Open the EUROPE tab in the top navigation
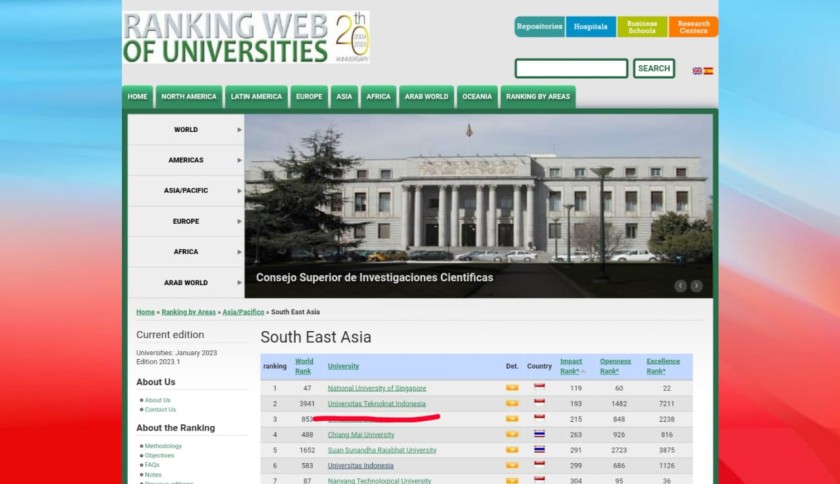Screen dimensions: 840x484 click(x=309, y=97)
